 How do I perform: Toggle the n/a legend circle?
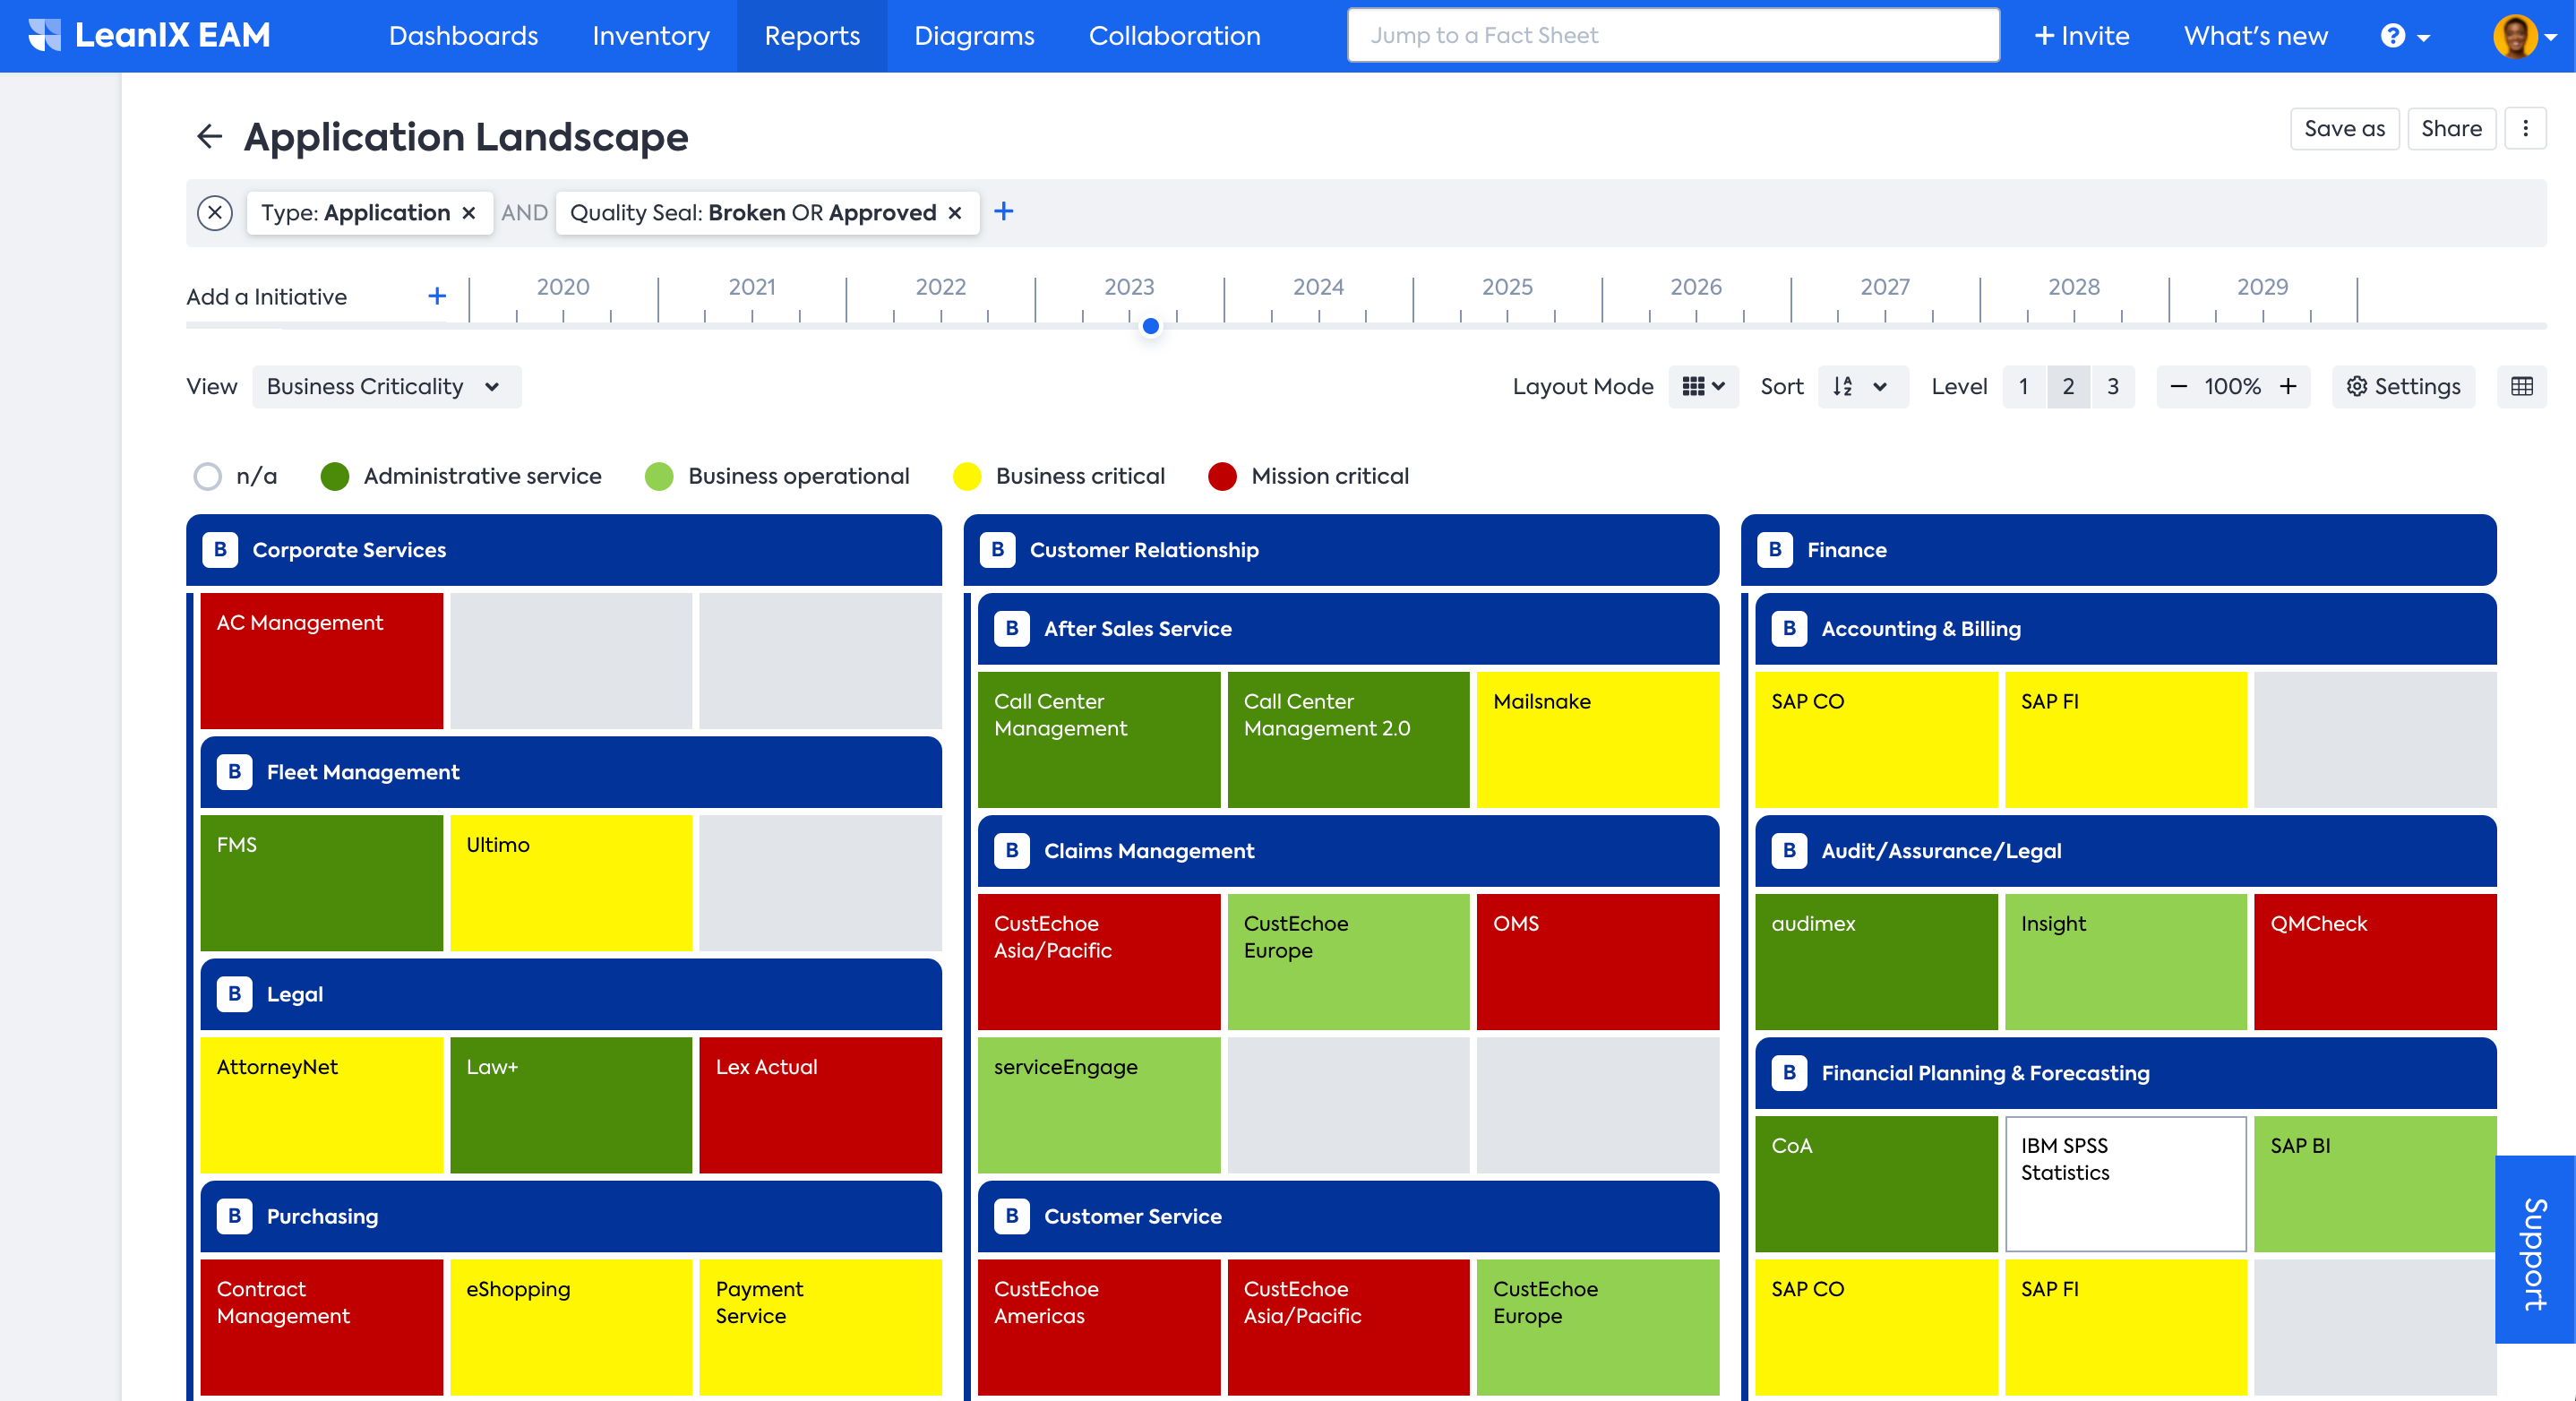coord(207,476)
